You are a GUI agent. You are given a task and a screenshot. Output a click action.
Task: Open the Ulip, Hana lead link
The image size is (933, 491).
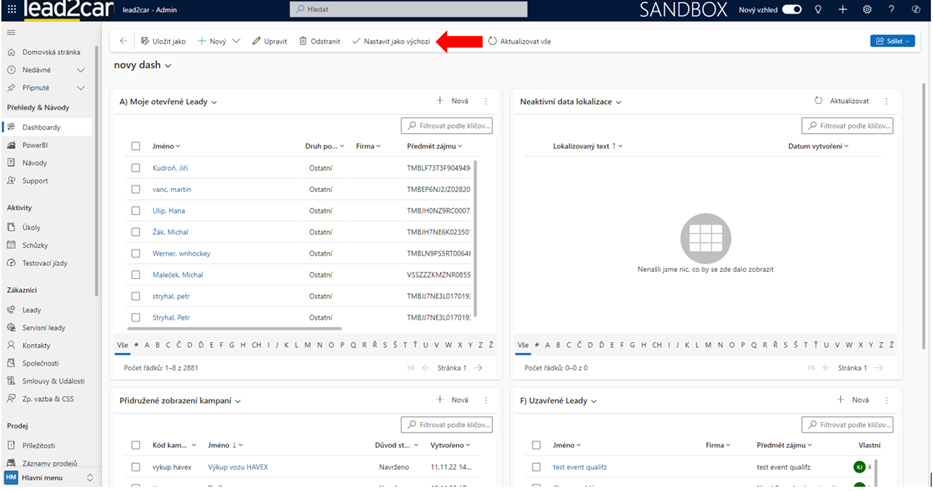coord(168,211)
